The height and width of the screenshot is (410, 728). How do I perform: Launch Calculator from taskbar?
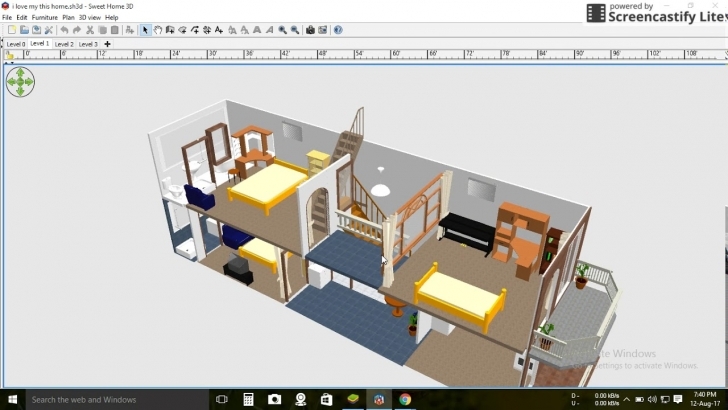click(x=248, y=399)
